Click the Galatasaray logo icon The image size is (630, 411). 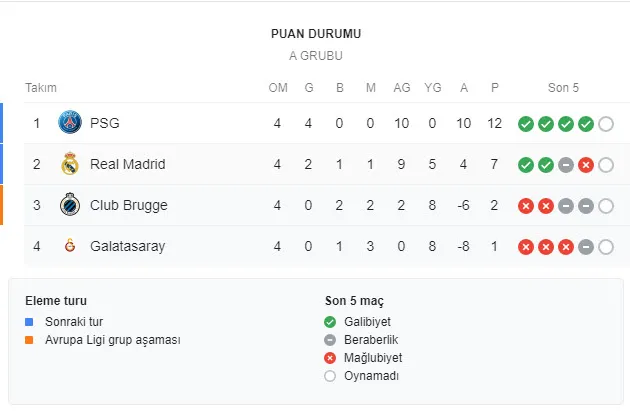point(69,246)
